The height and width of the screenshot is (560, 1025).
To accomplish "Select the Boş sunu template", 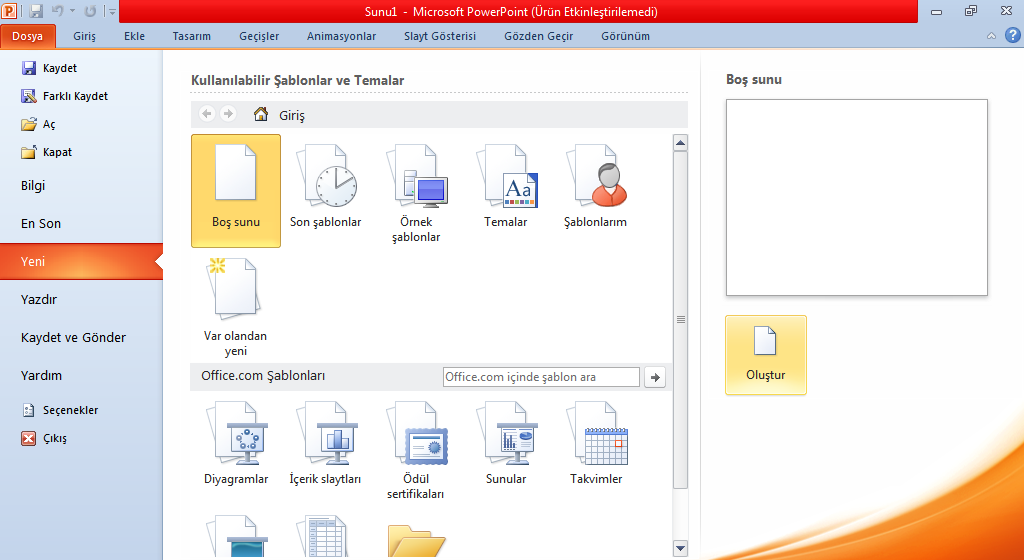I will pyautogui.click(x=236, y=191).
